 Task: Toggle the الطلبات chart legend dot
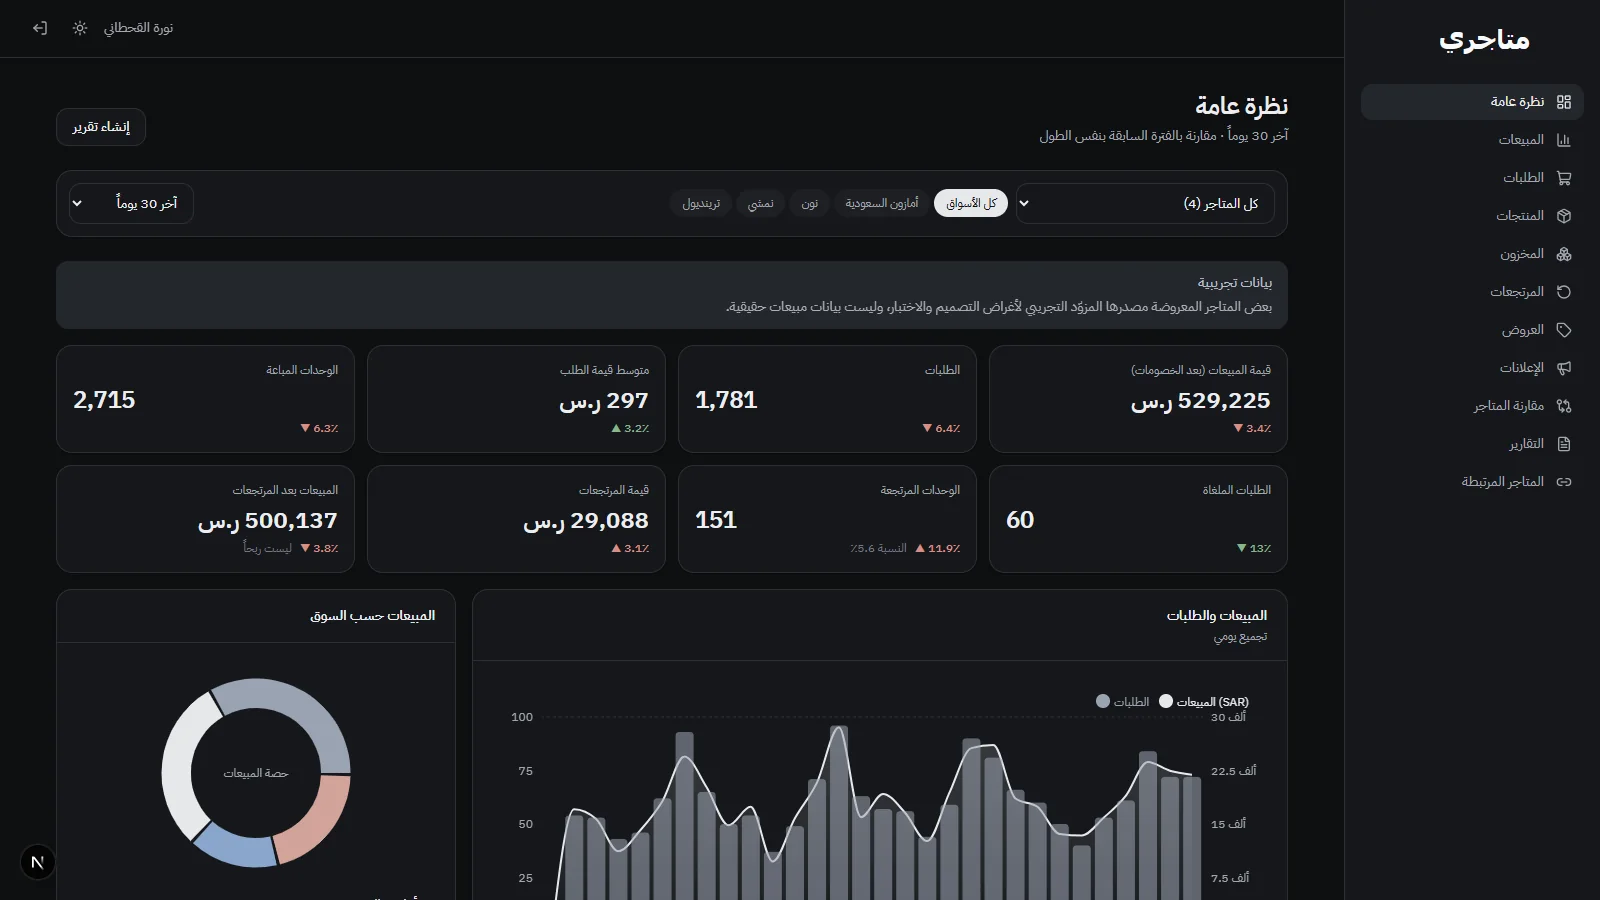tap(1103, 701)
